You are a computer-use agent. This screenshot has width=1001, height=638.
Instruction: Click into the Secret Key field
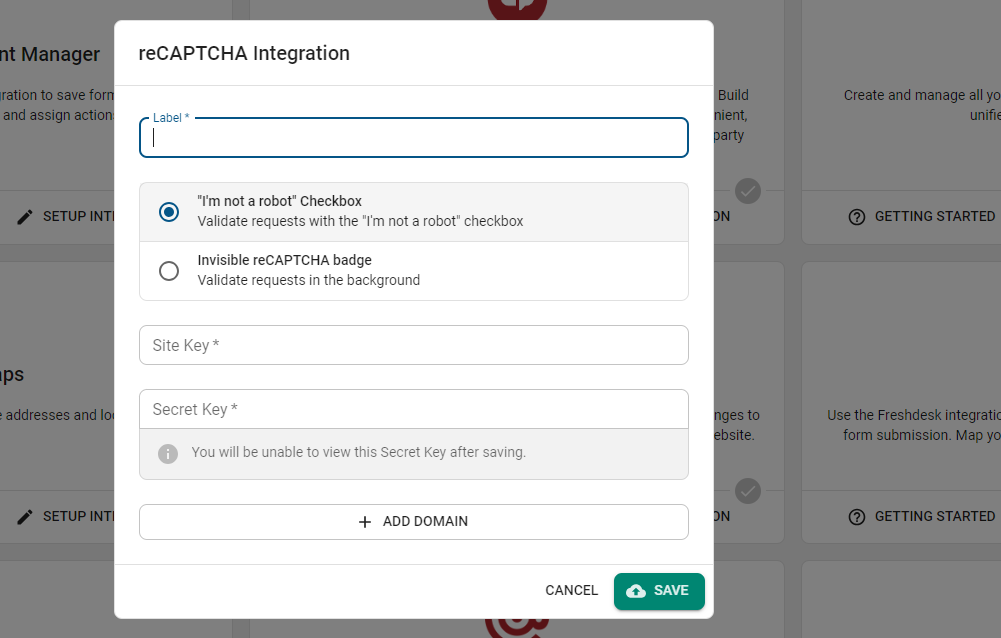click(414, 409)
